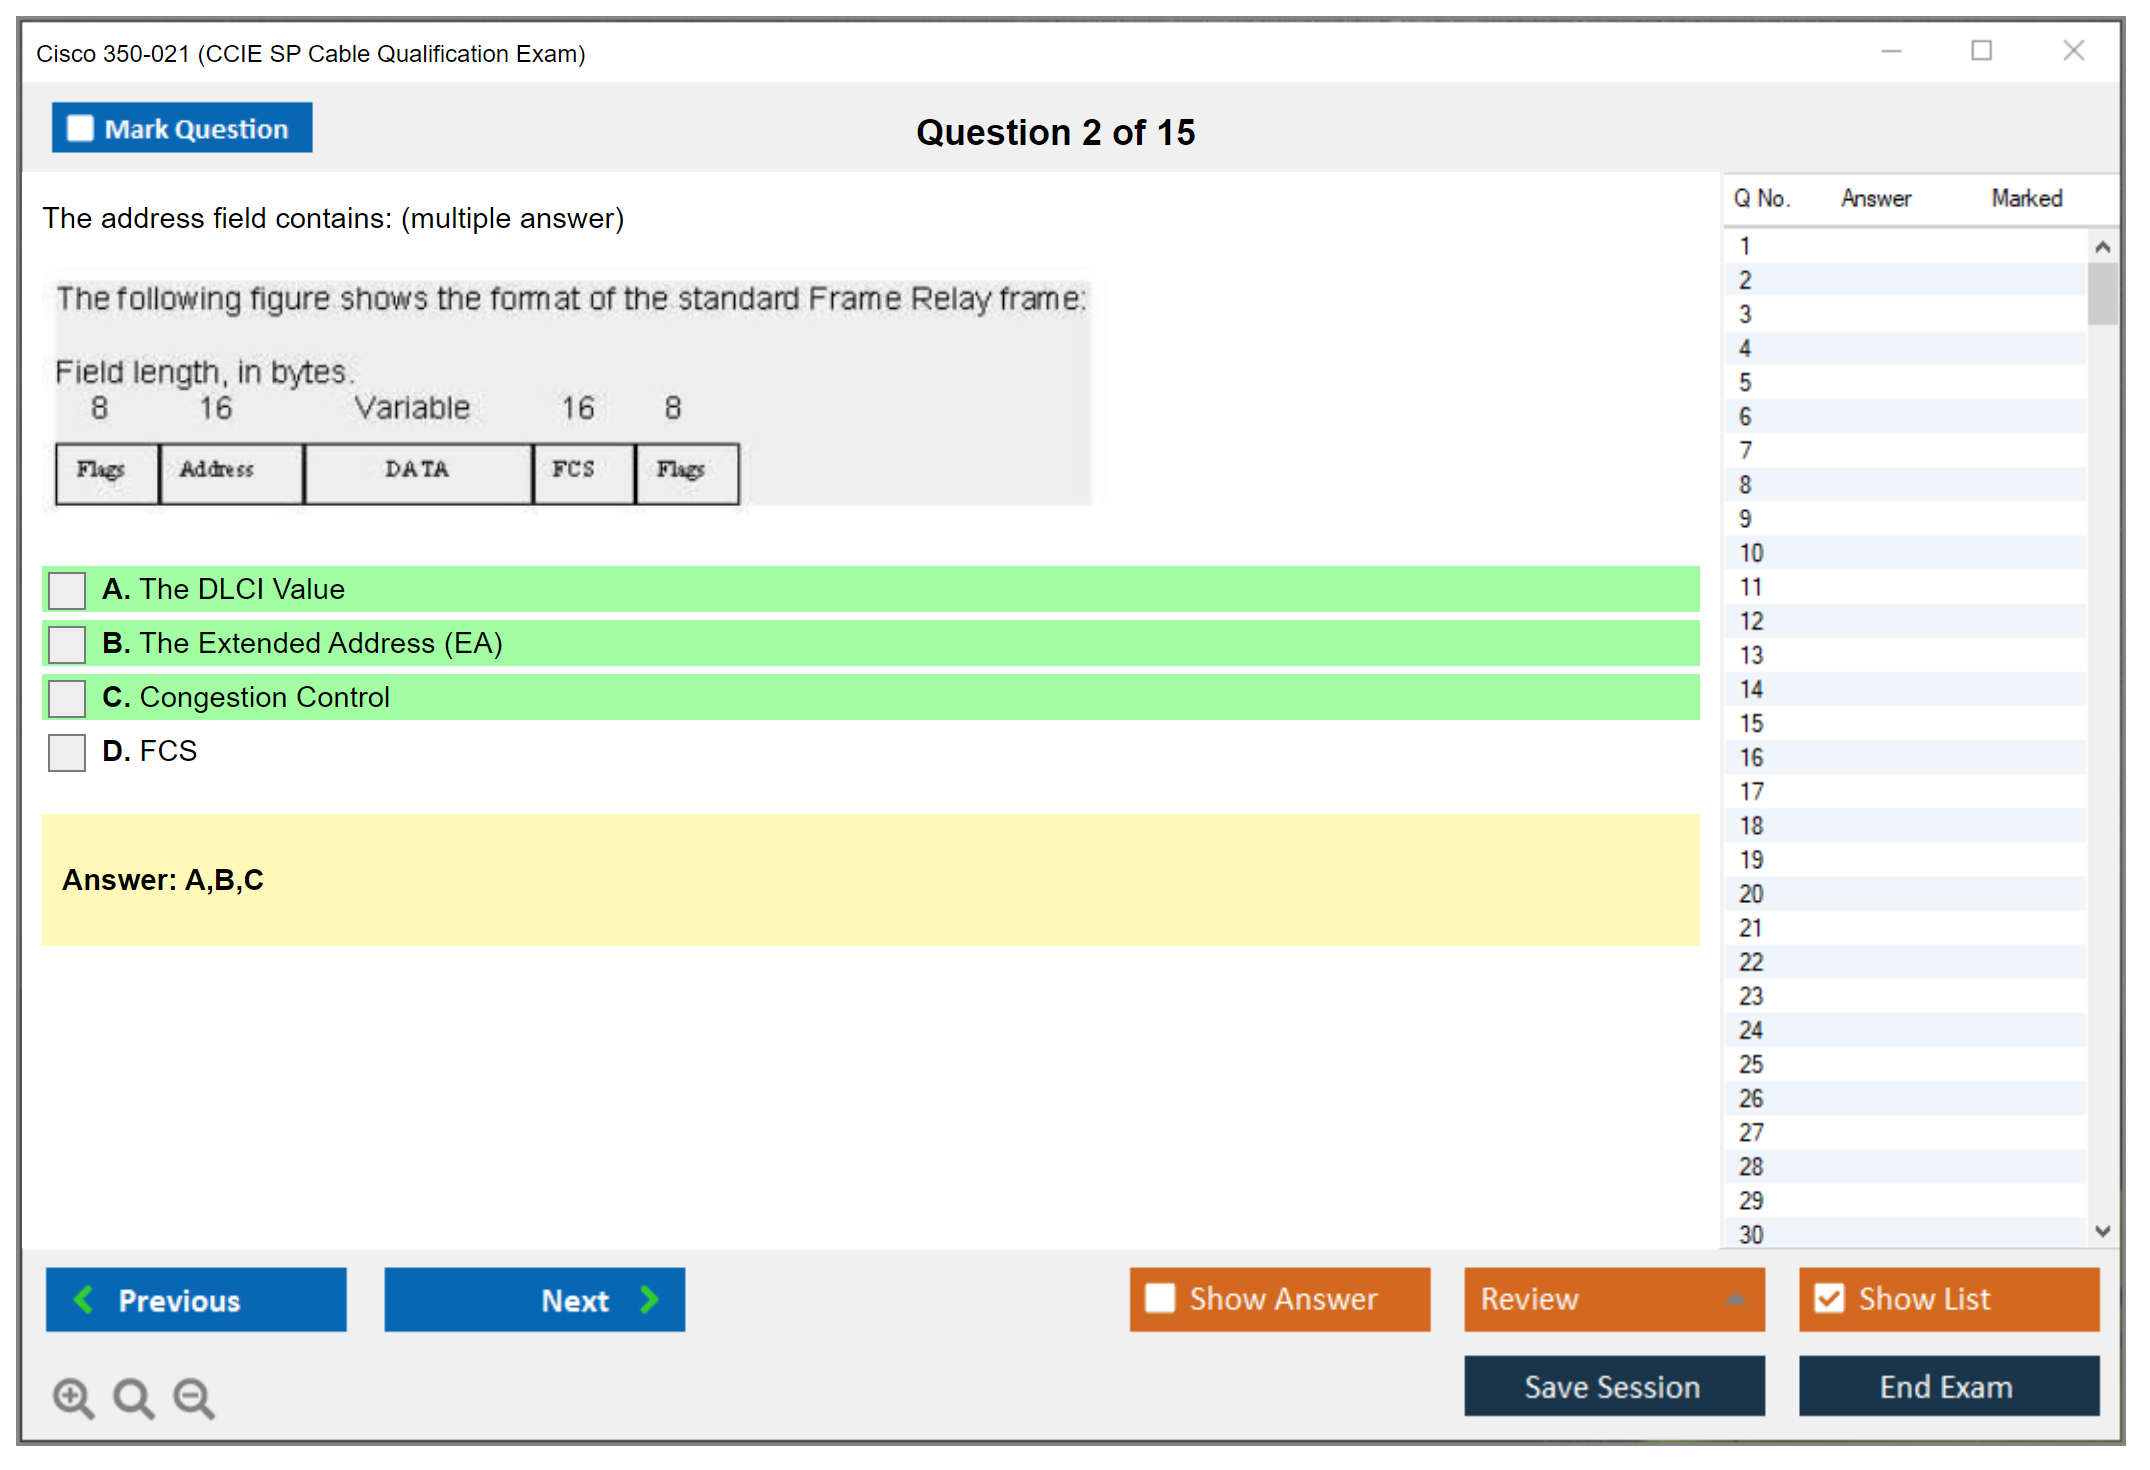The height and width of the screenshot is (1470, 2150).
Task: Check option A The DLCI Value
Action: tap(67, 590)
